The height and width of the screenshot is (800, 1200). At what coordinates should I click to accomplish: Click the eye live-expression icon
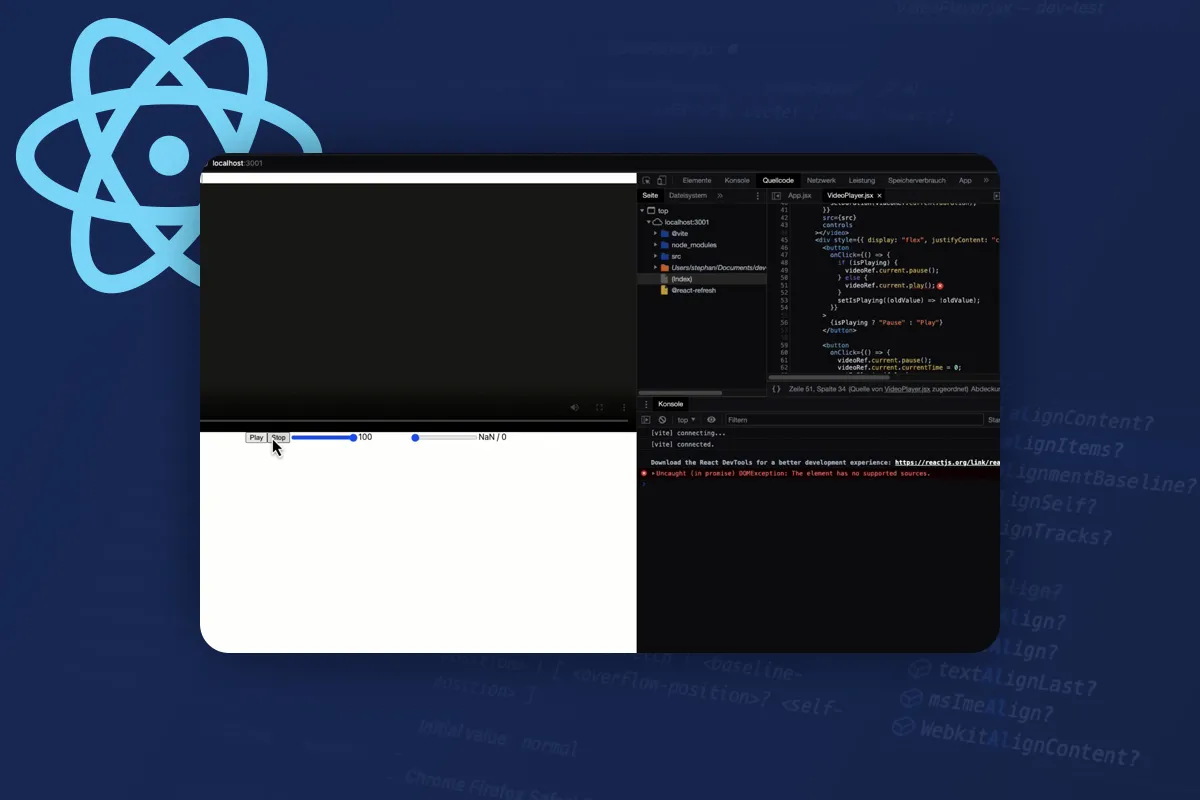711,420
